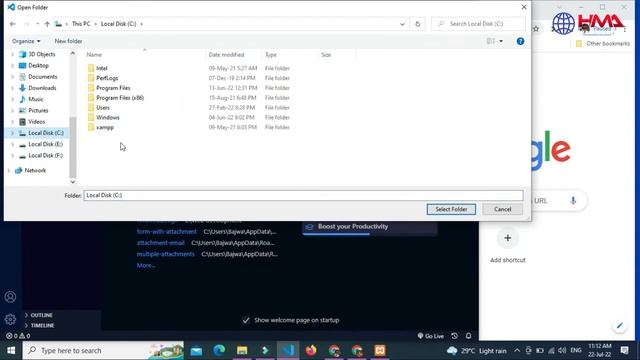Click the More... link in VS Code
Viewport: 640px width, 360px height.
click(x=146, y=265)
